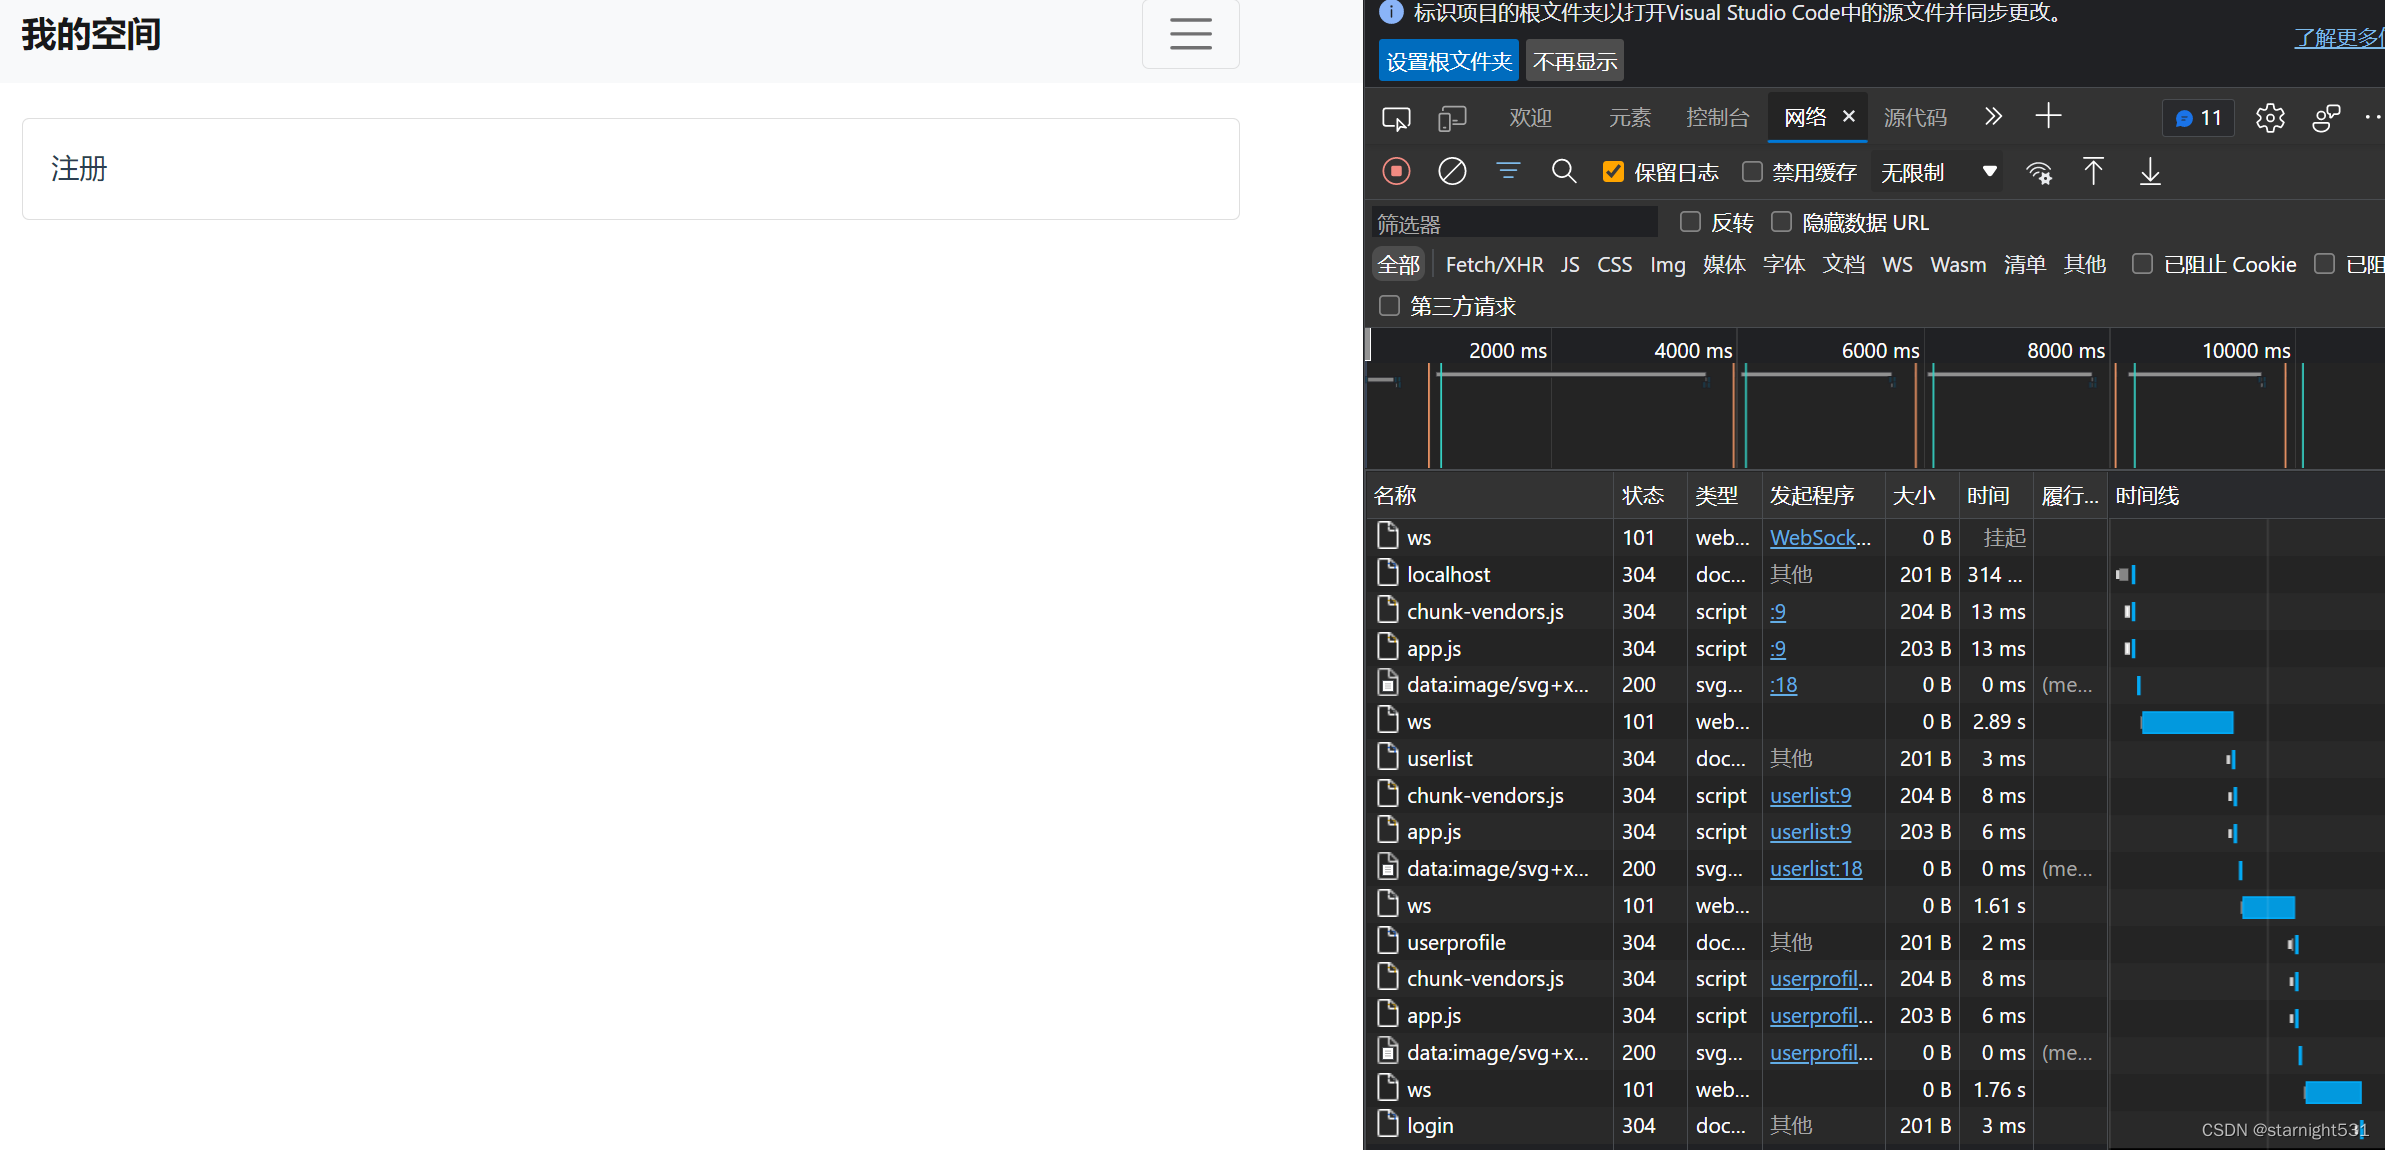Click 设置根文件夹 button
Image resolution: width=2385 pixels, height=1150 pixels.
click(1448, 61)
